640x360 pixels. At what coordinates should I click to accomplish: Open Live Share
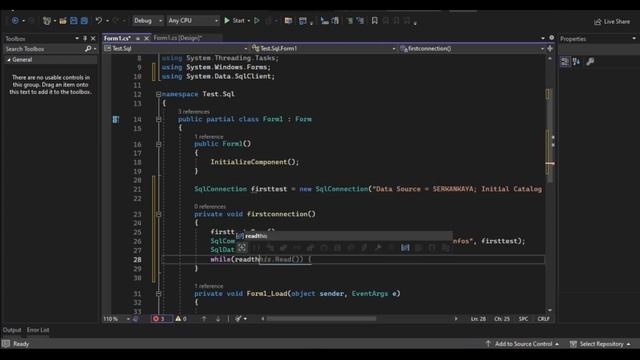pos(612,21)
